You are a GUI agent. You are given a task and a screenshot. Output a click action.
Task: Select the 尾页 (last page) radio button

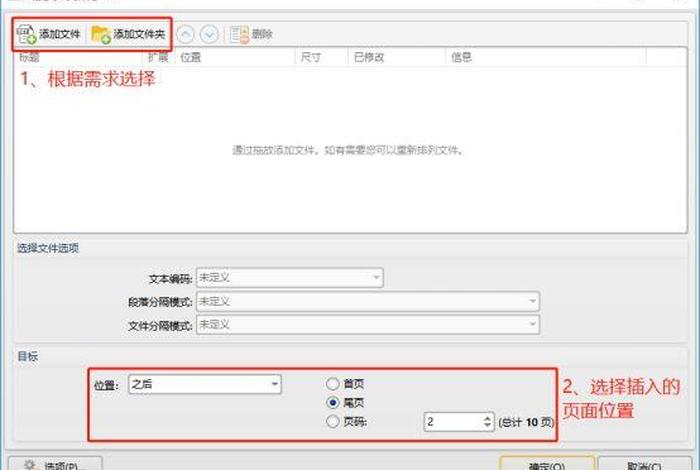(333, 403)
